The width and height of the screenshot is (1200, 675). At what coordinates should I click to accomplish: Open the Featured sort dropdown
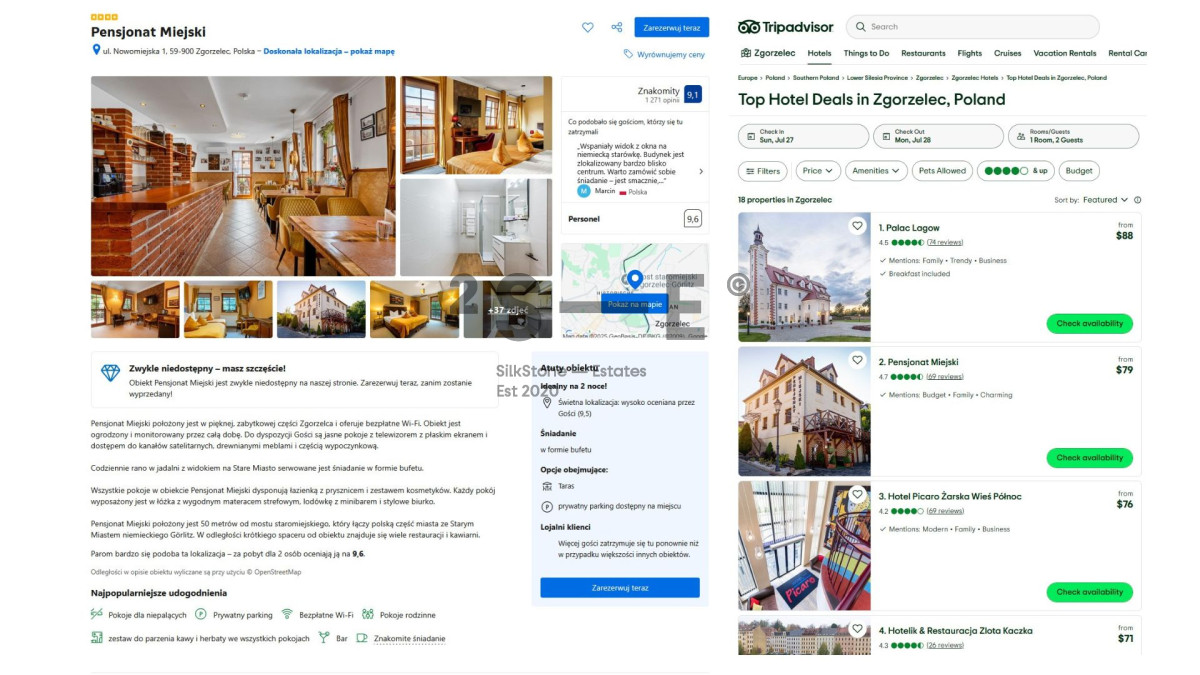click(1105, 200)
